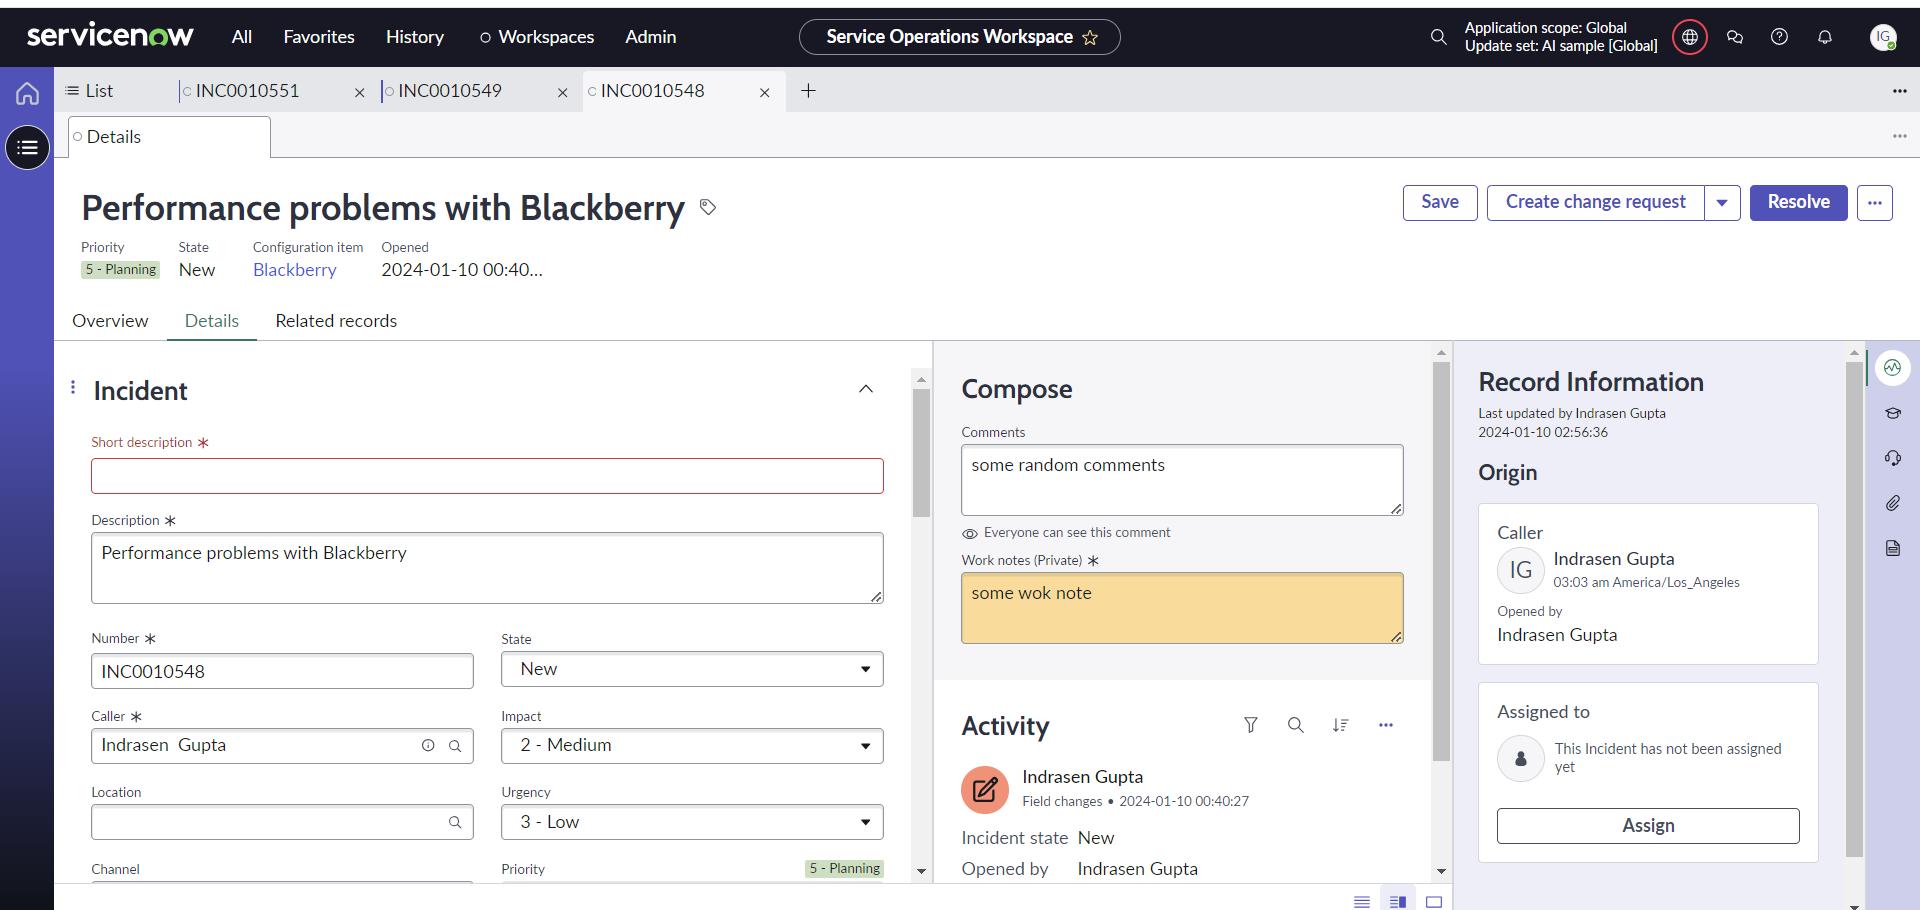The height and width of the screenshot is (910, 1920).
Task: Favorite Service Operations Workspace with star icon
Action: coord(1090,38)
